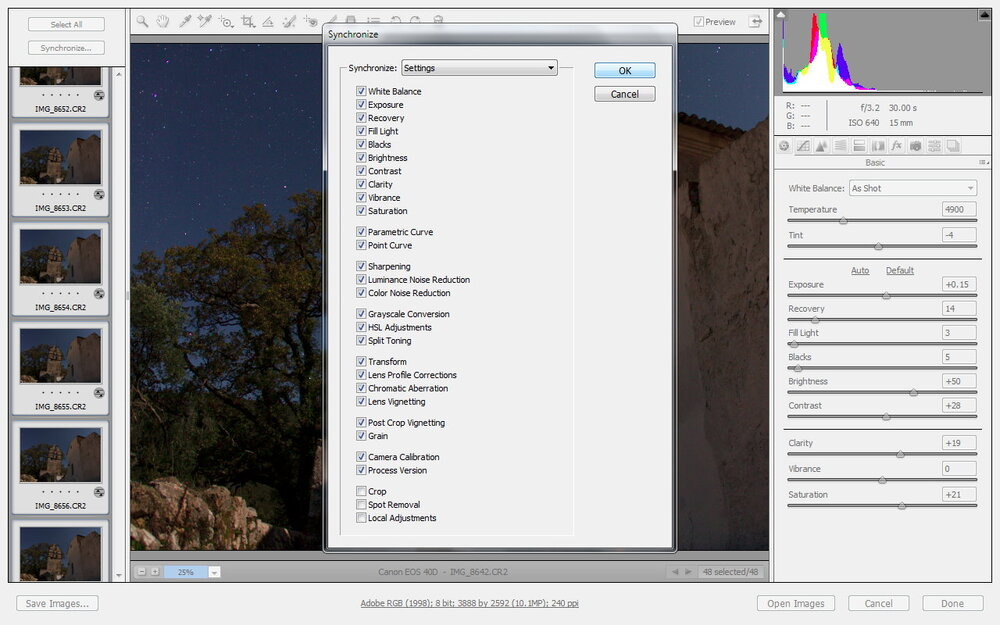Select the Crop tool
Image resolution: width=1000 pixels, height=625 pixels.
coord(247,21)
